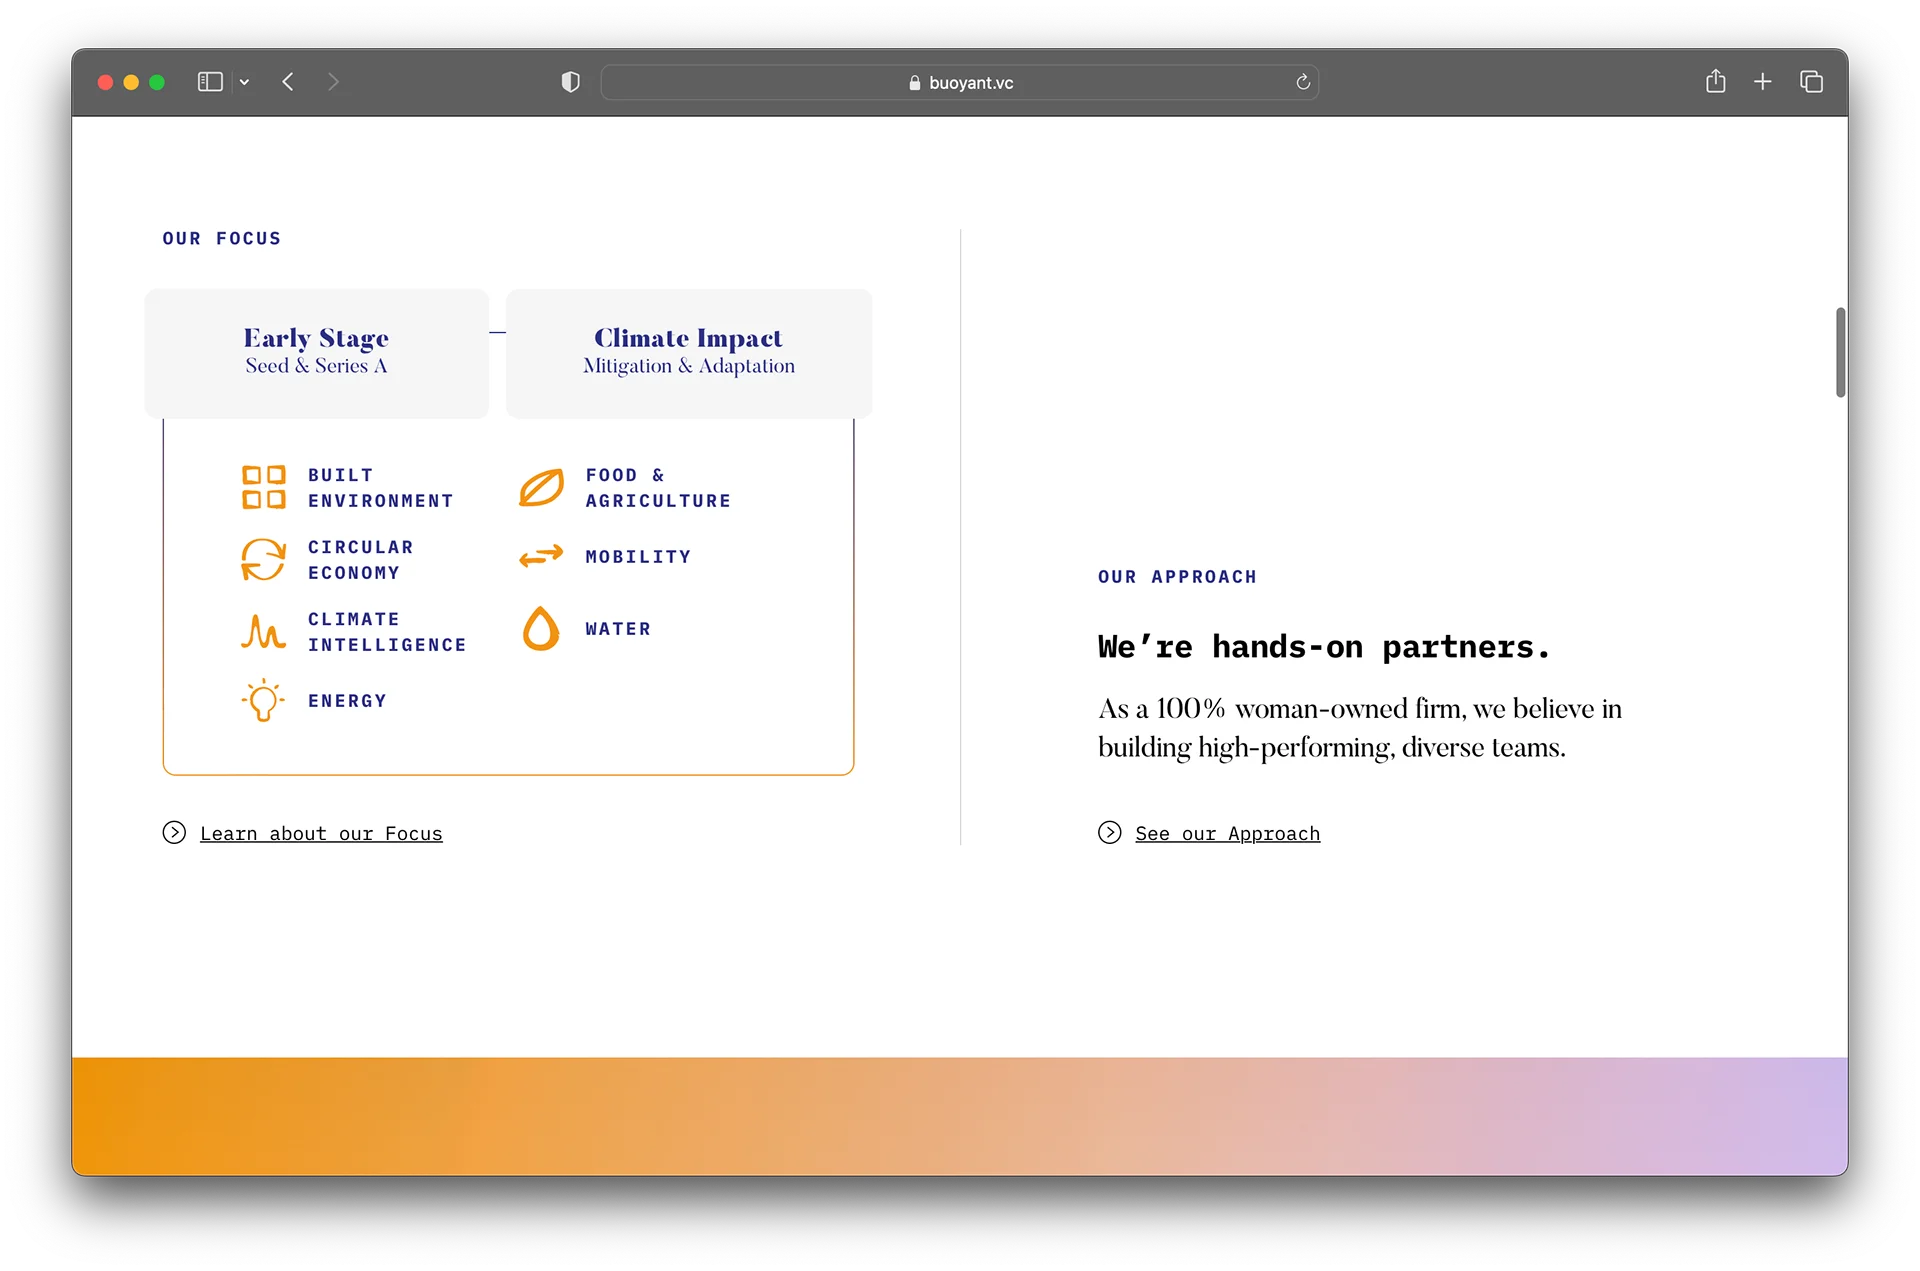1920x1271 pixels.
Task: Click the Climate Intelligence waveform icon
Action: [x=263, y=631]
